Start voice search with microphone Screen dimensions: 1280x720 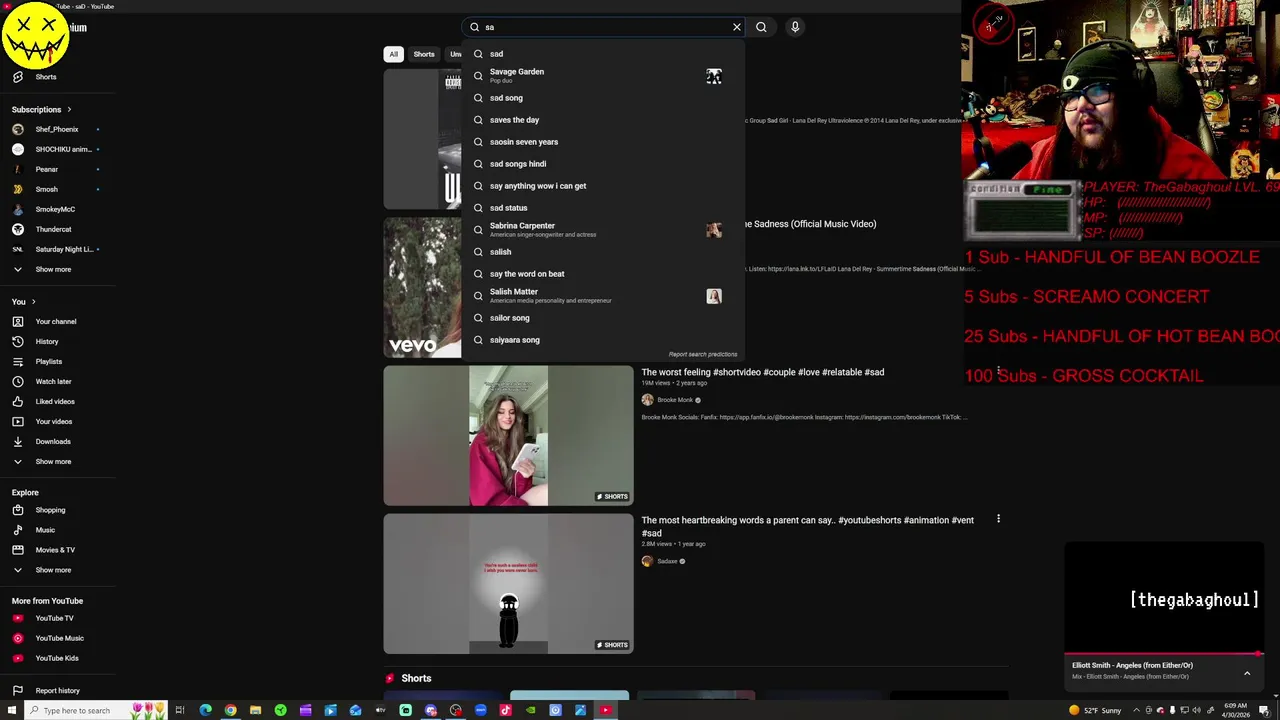(795, 27)
